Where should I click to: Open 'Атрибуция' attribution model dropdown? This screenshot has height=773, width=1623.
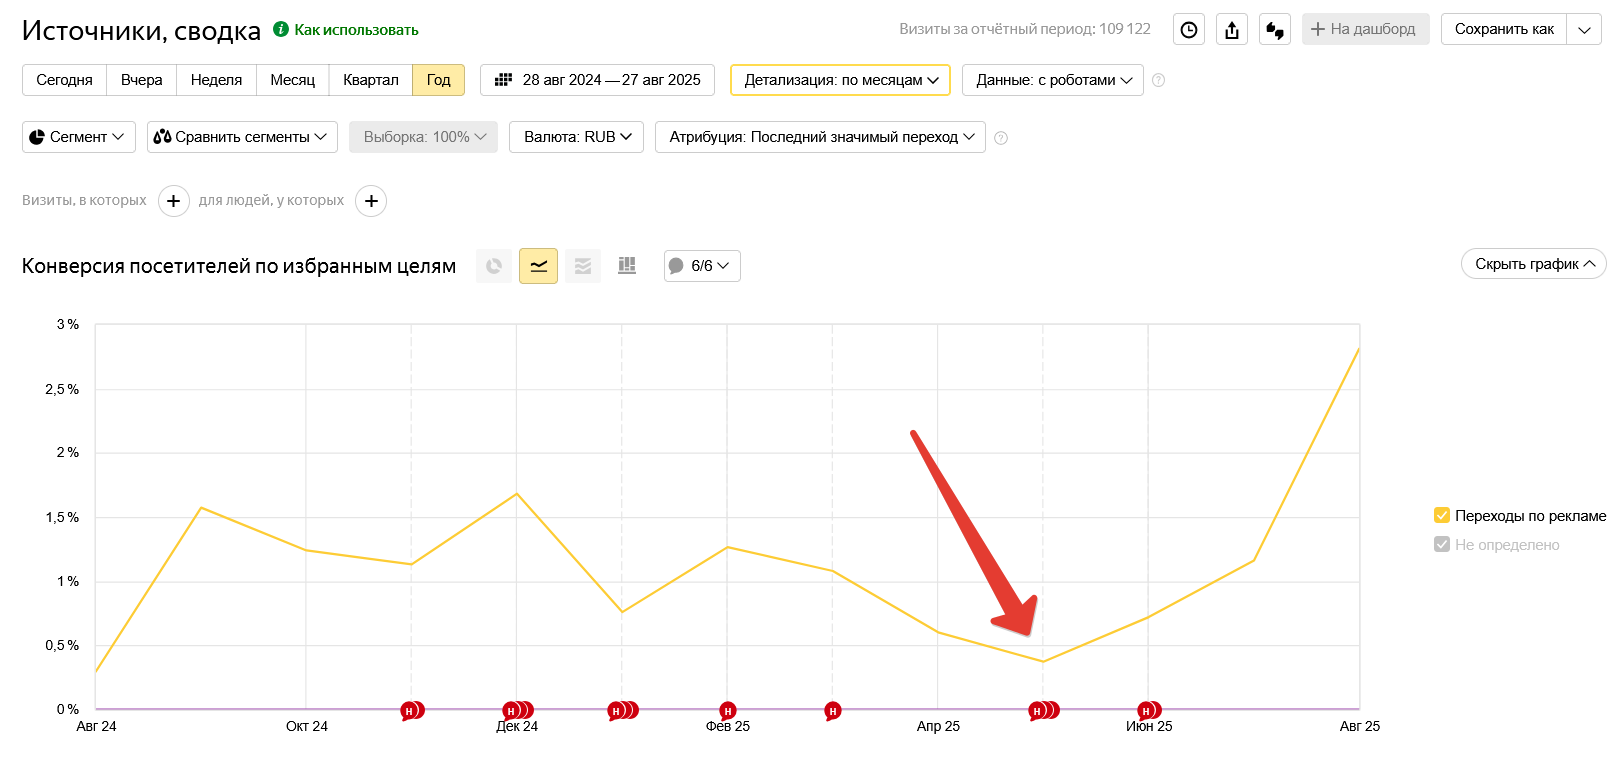820,137
